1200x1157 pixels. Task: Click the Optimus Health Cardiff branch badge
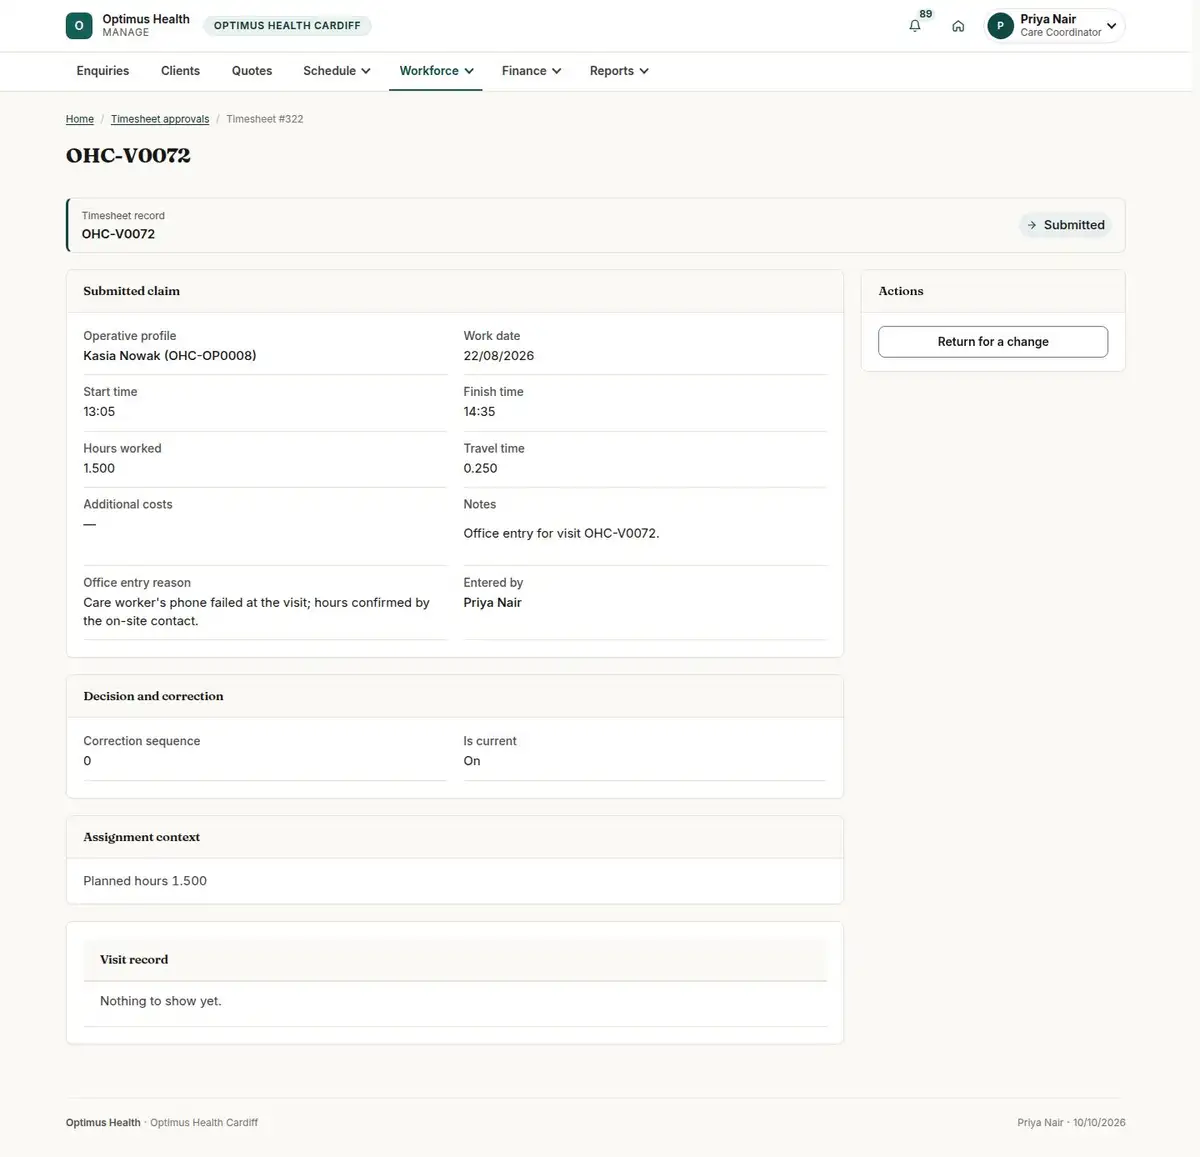(x=287, y=26)
